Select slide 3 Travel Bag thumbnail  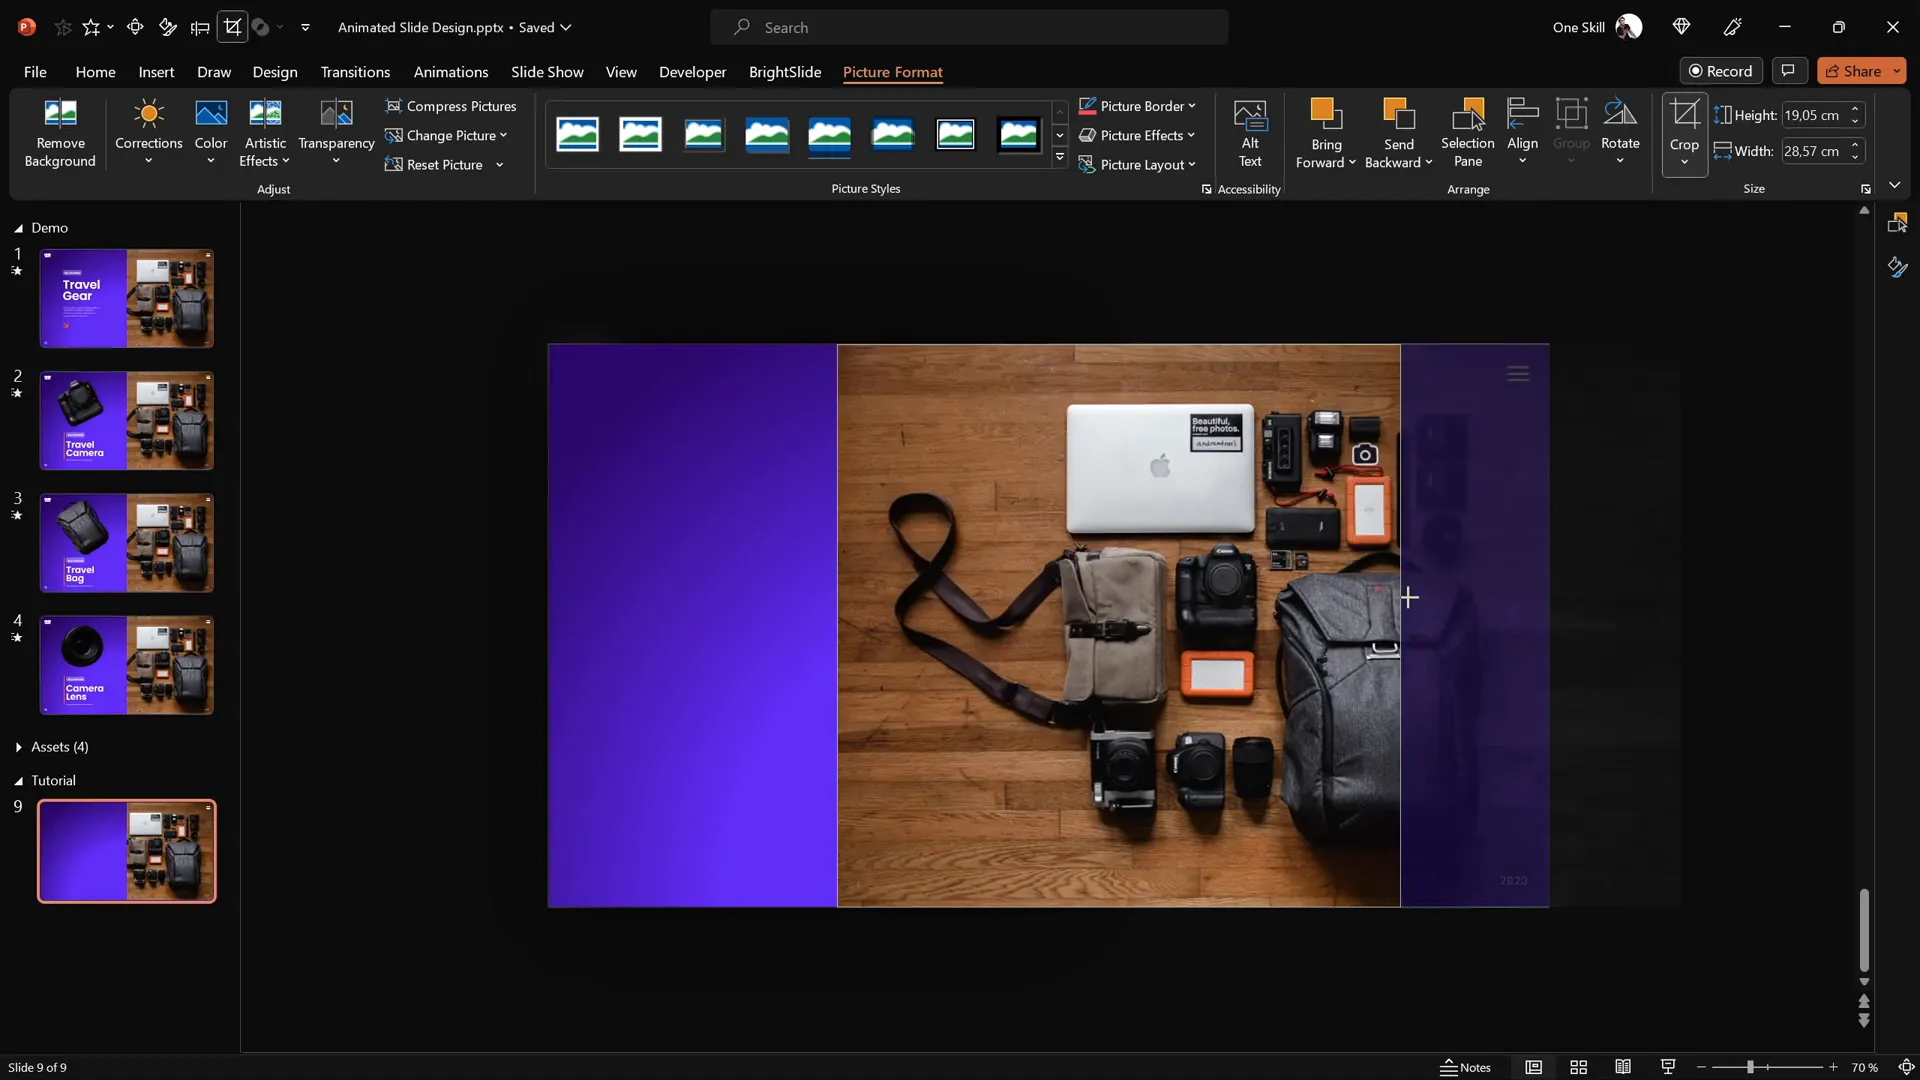click(127, 543)
